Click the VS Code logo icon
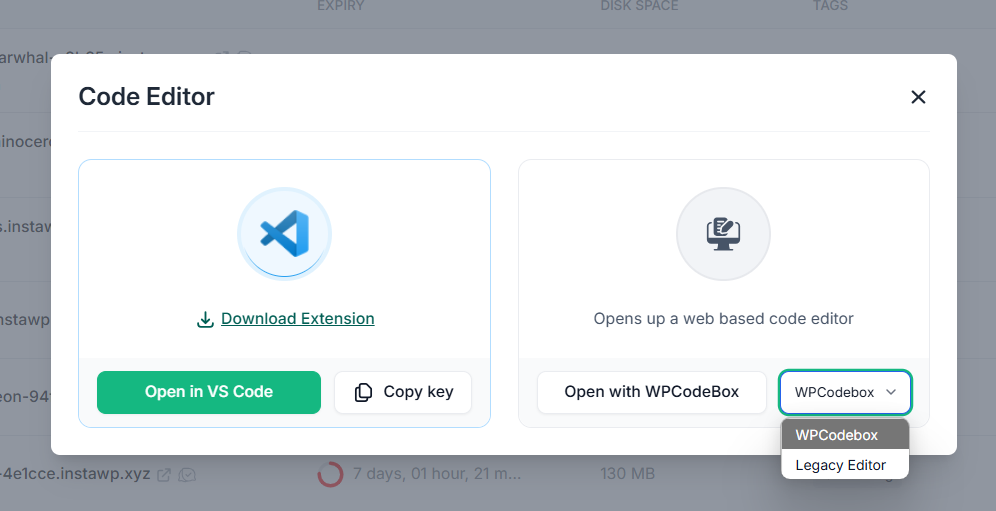The image size is (996, 511). [x=285, y=233]
